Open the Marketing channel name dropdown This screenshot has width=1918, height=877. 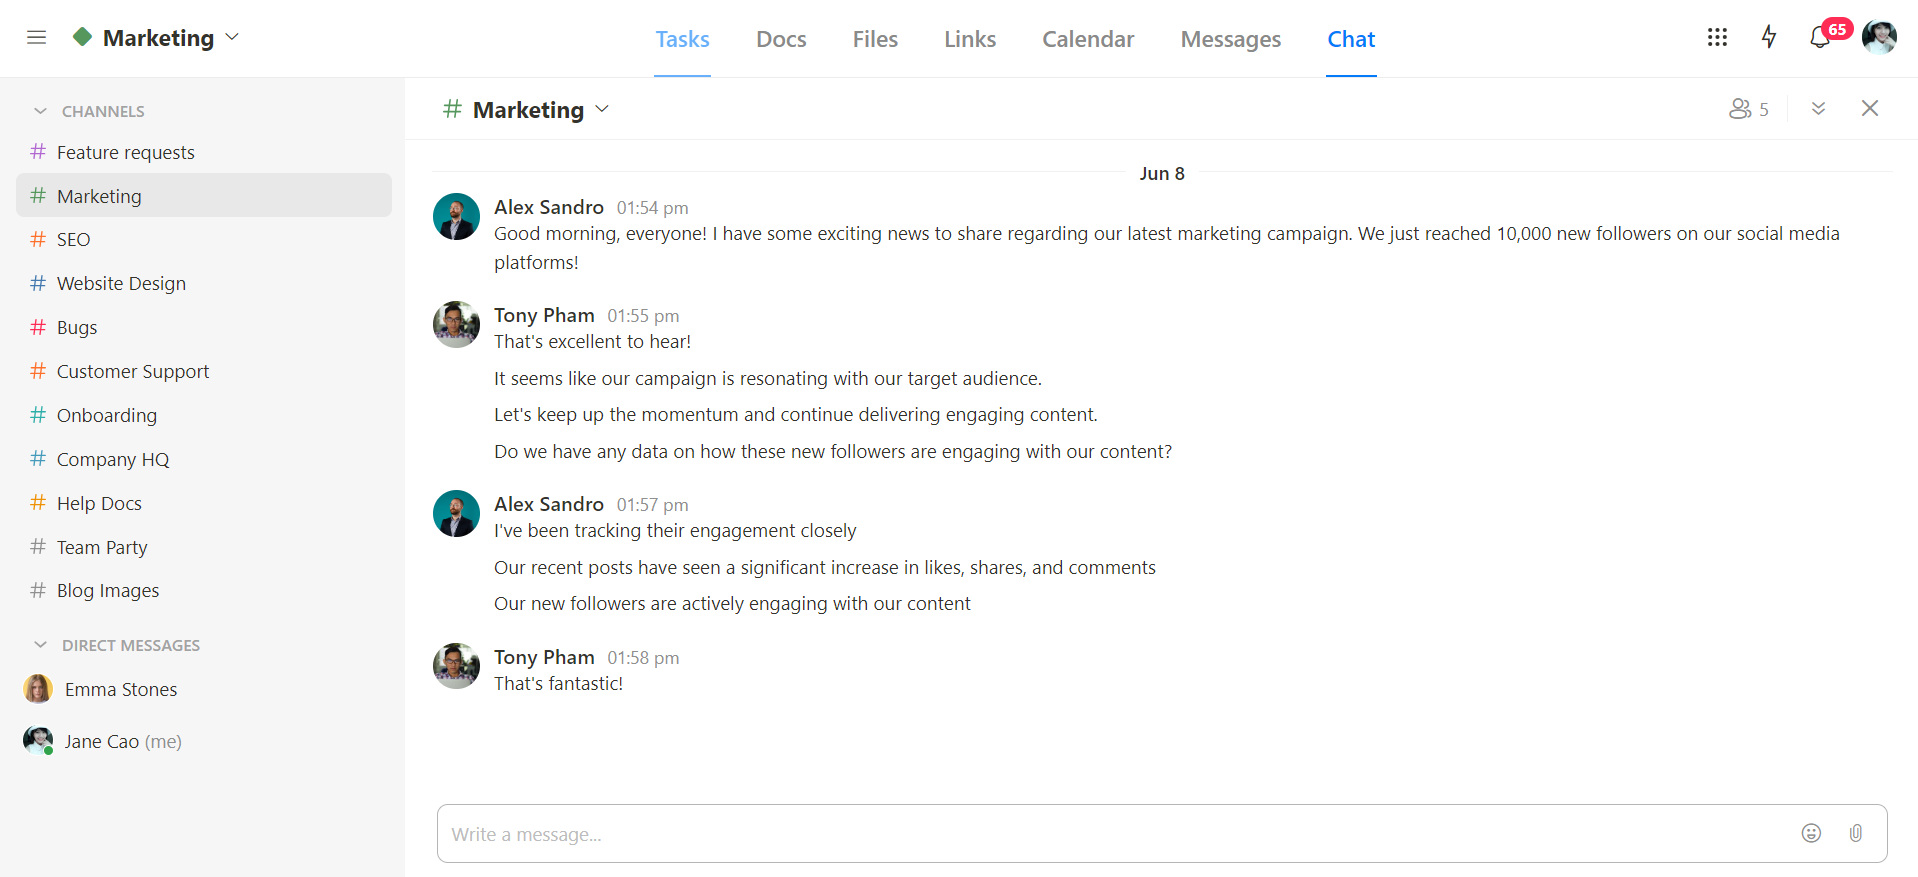pos(603,109)
